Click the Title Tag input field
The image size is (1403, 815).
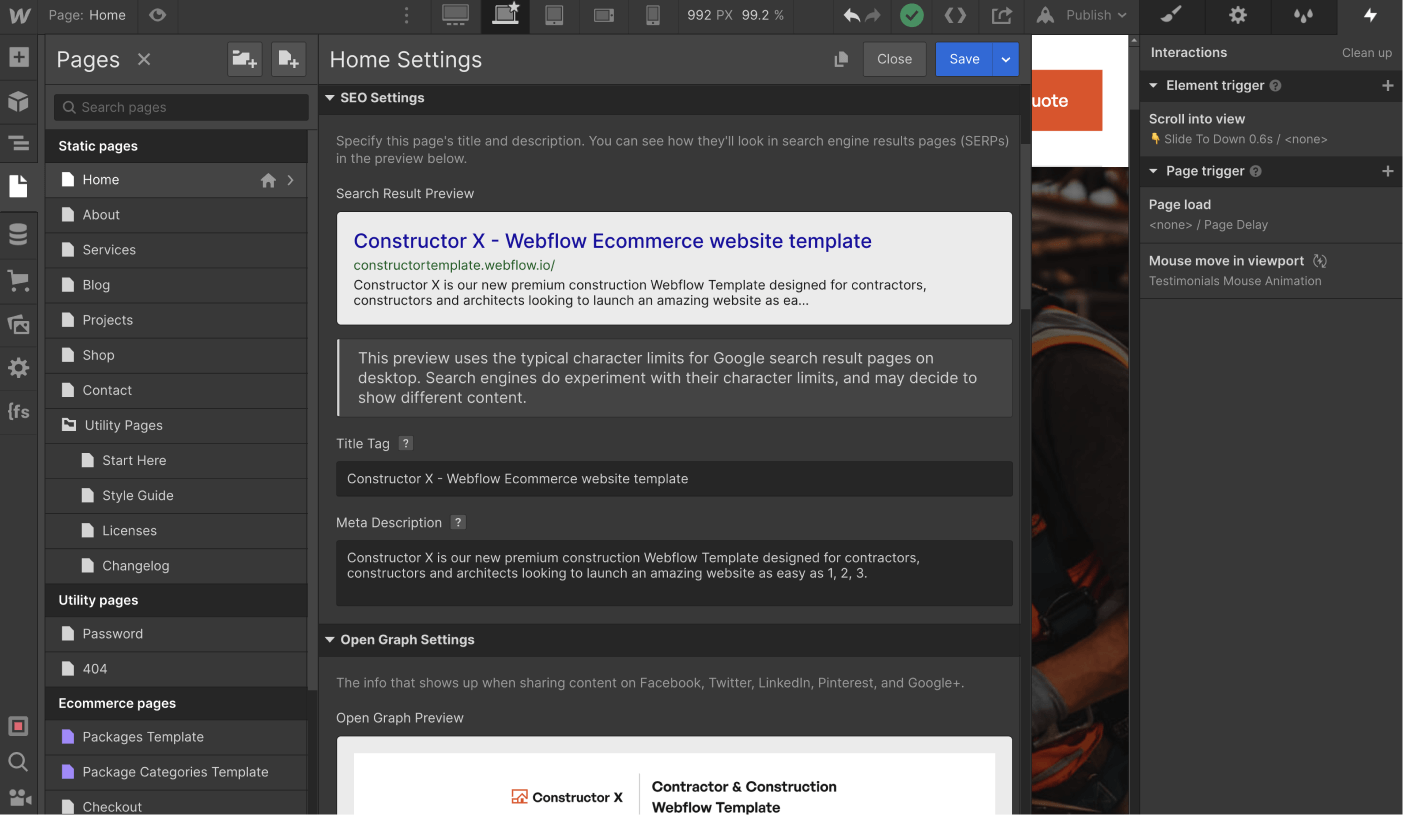674,479
